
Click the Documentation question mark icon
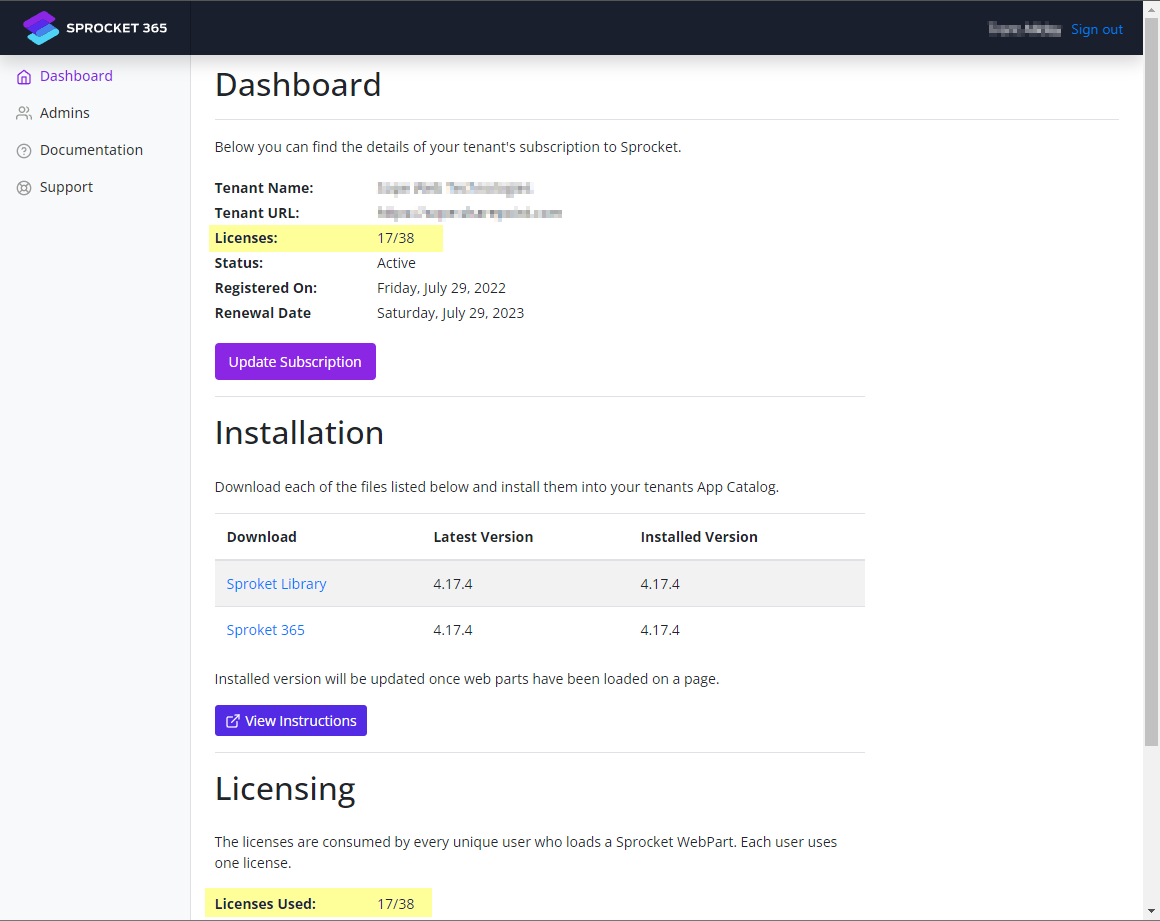tap(24, 151)
